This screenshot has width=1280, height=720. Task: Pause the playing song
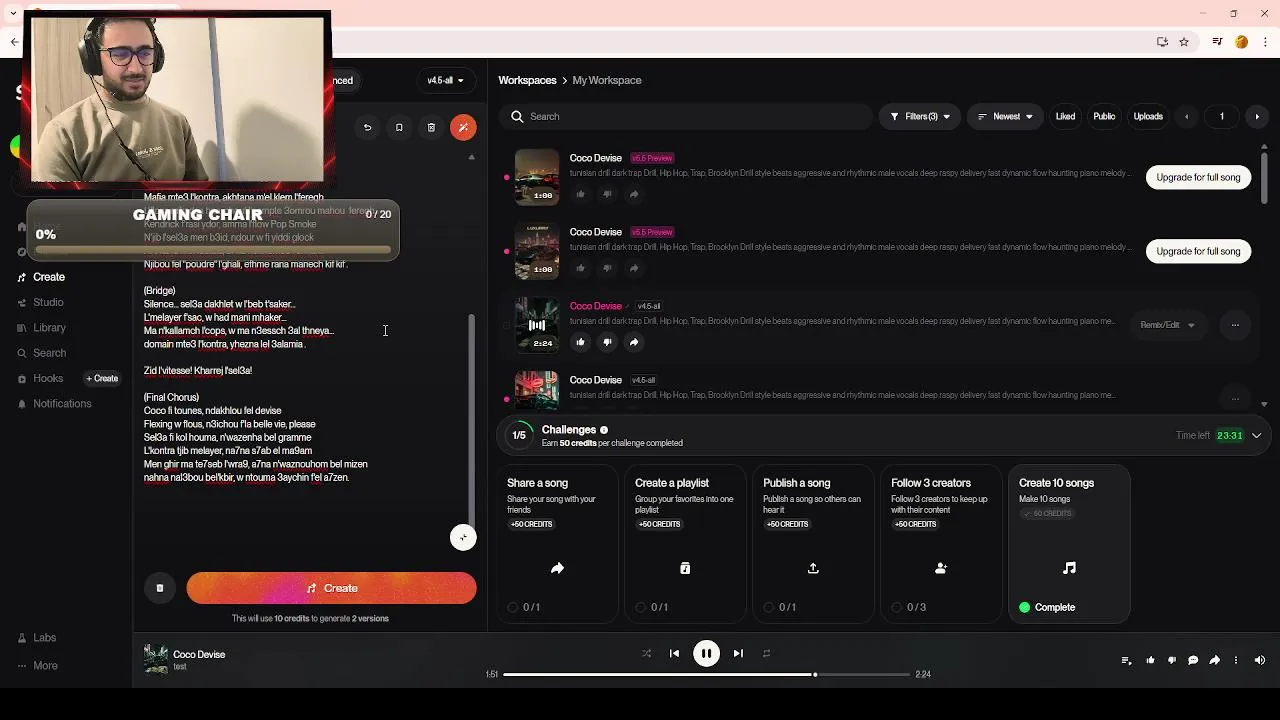point(706,653)
